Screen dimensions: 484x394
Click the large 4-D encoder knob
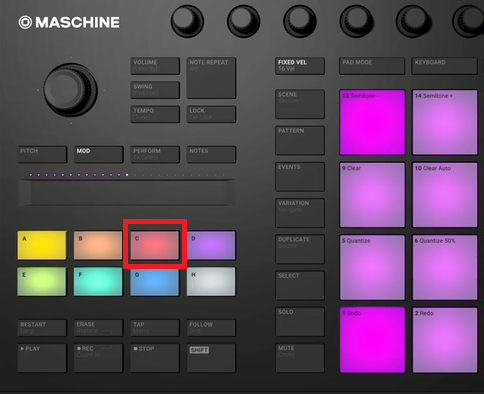coord(71,90)
